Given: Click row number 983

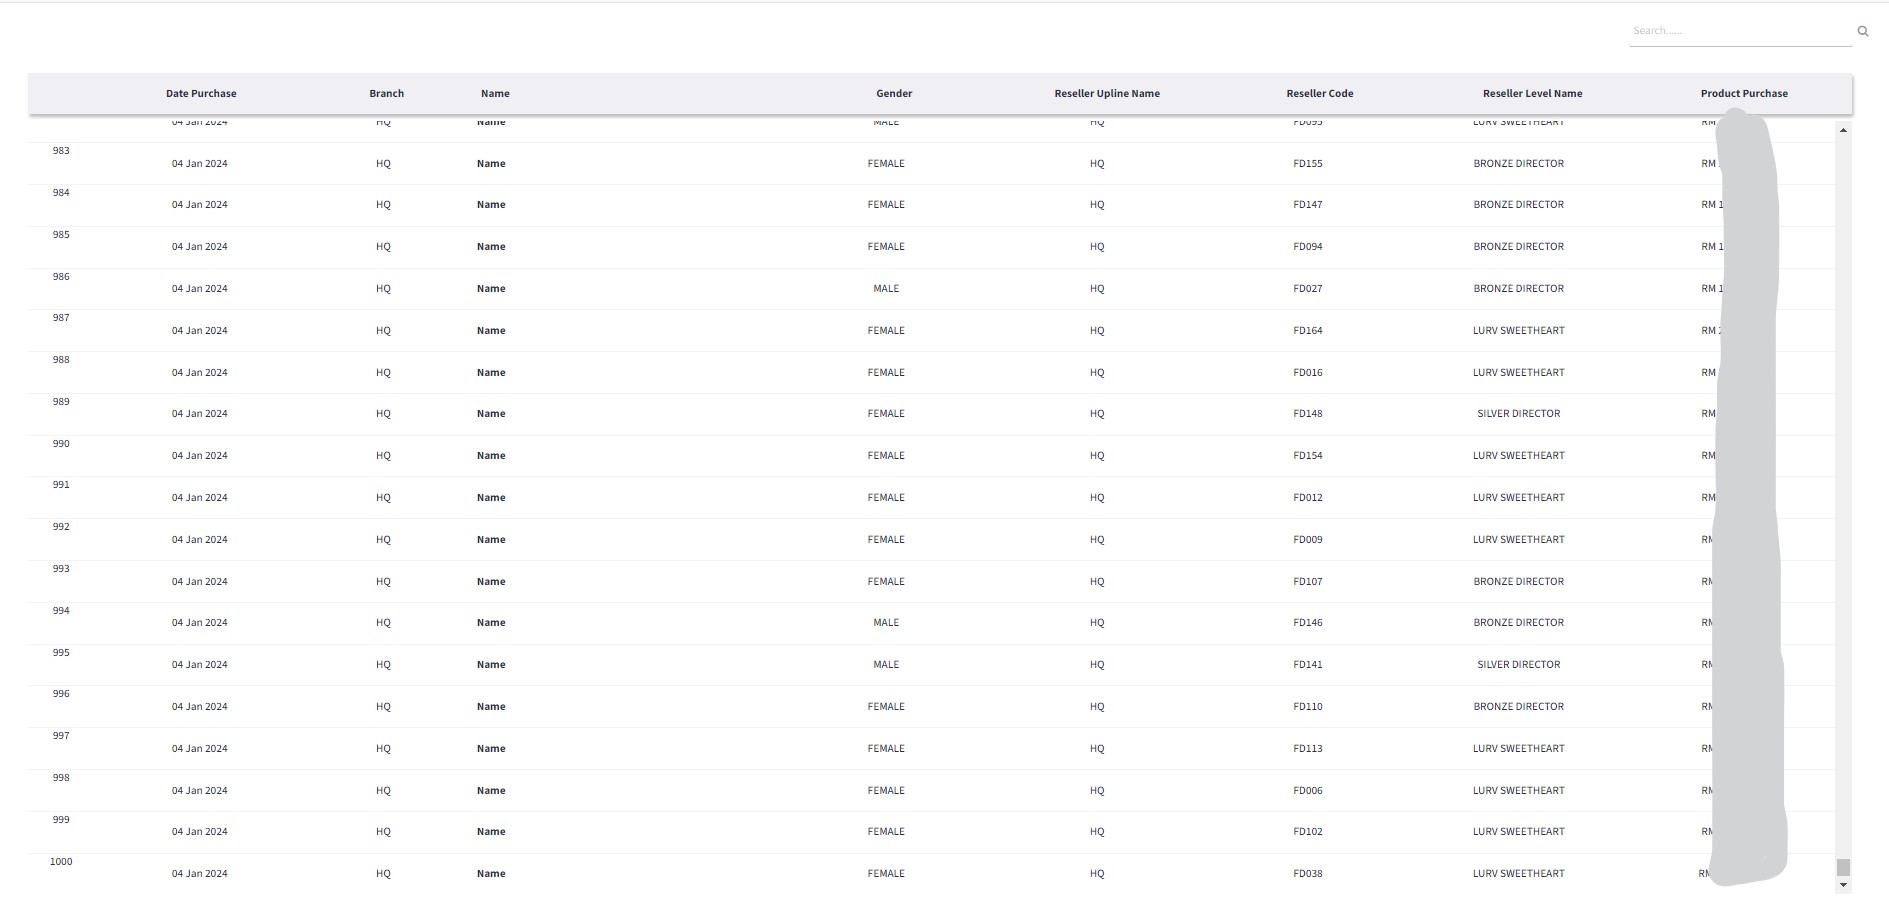Looking at the screenshot, I should point(61,150).
